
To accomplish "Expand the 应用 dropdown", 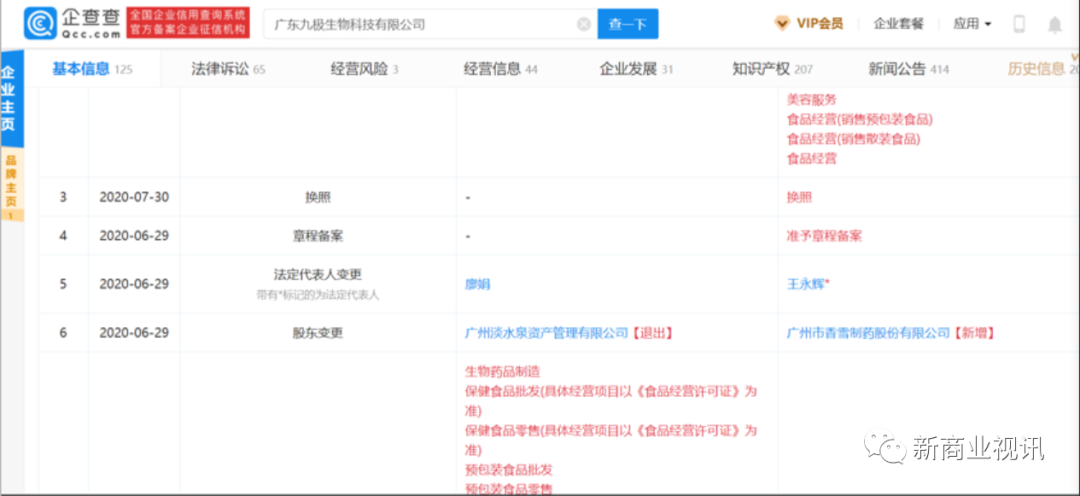I will click(972, 23).
